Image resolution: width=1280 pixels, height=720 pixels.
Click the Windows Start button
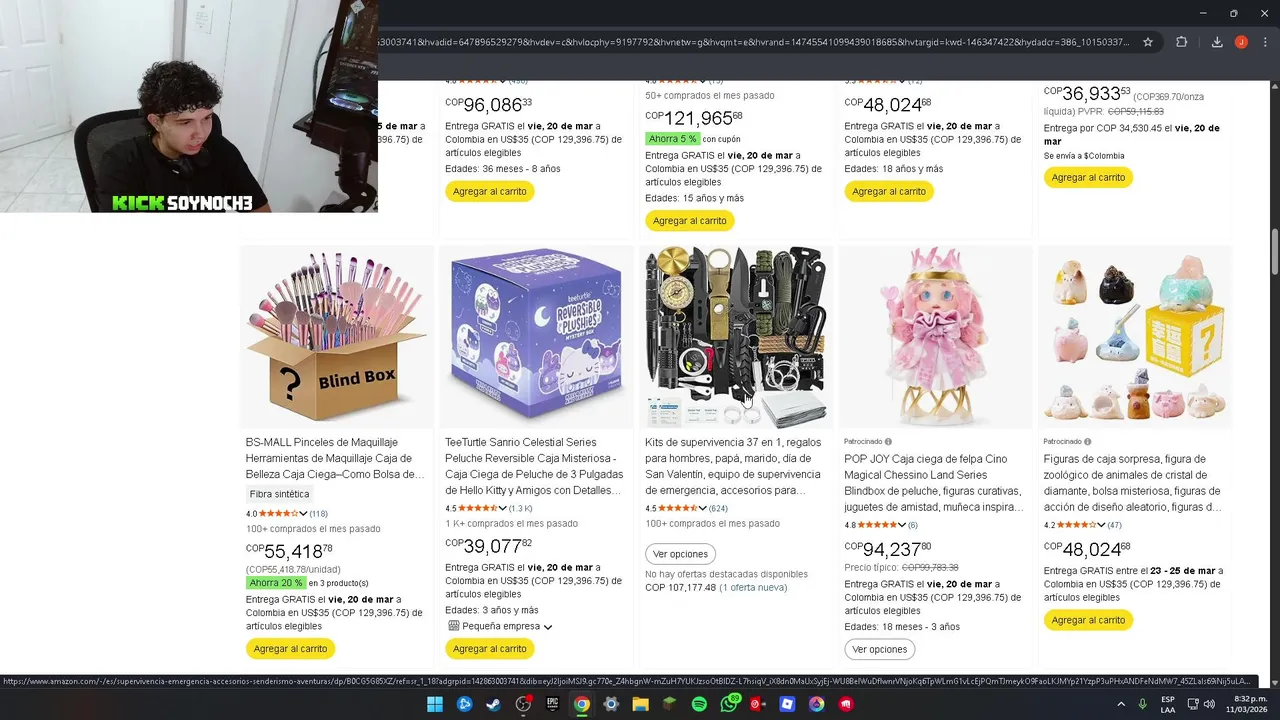[x=435, y=704]
